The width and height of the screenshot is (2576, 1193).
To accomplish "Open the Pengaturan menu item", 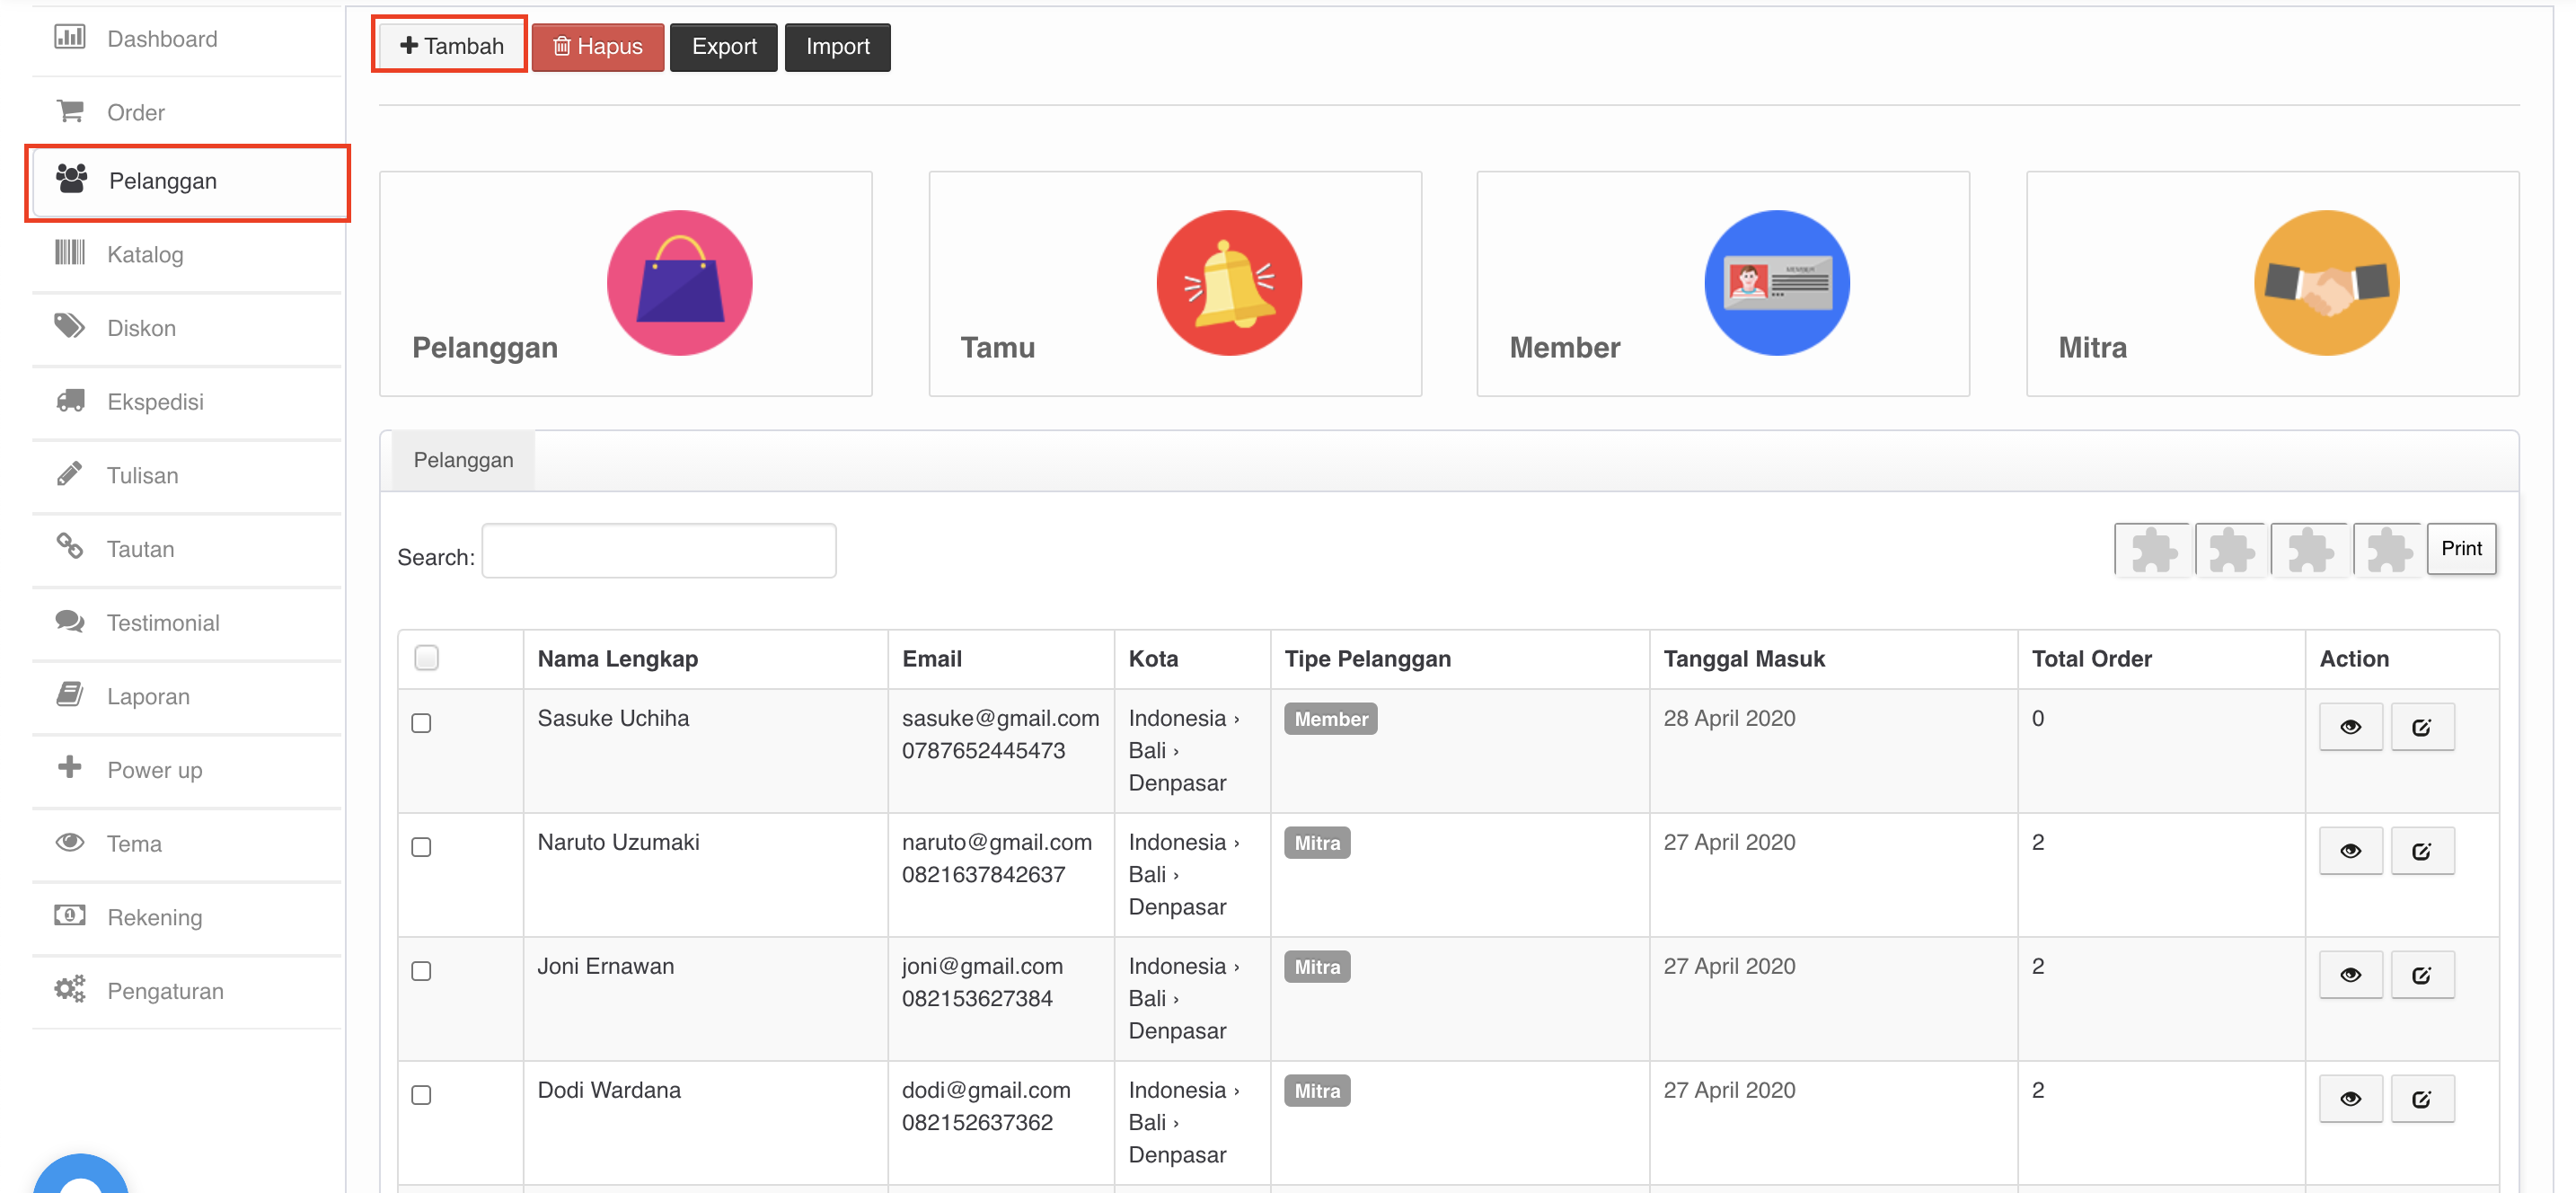I will click(165, 991).
